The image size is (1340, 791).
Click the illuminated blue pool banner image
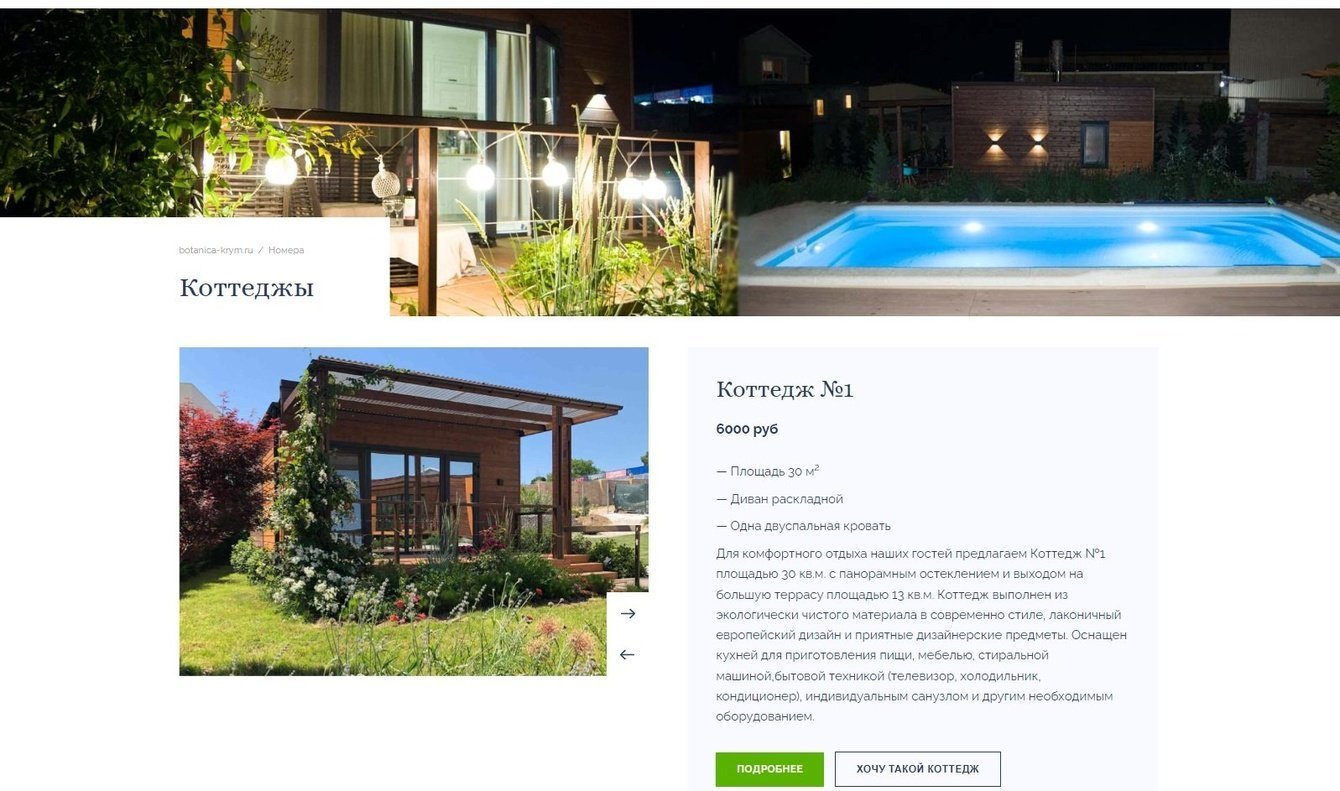pos(1039,162)
